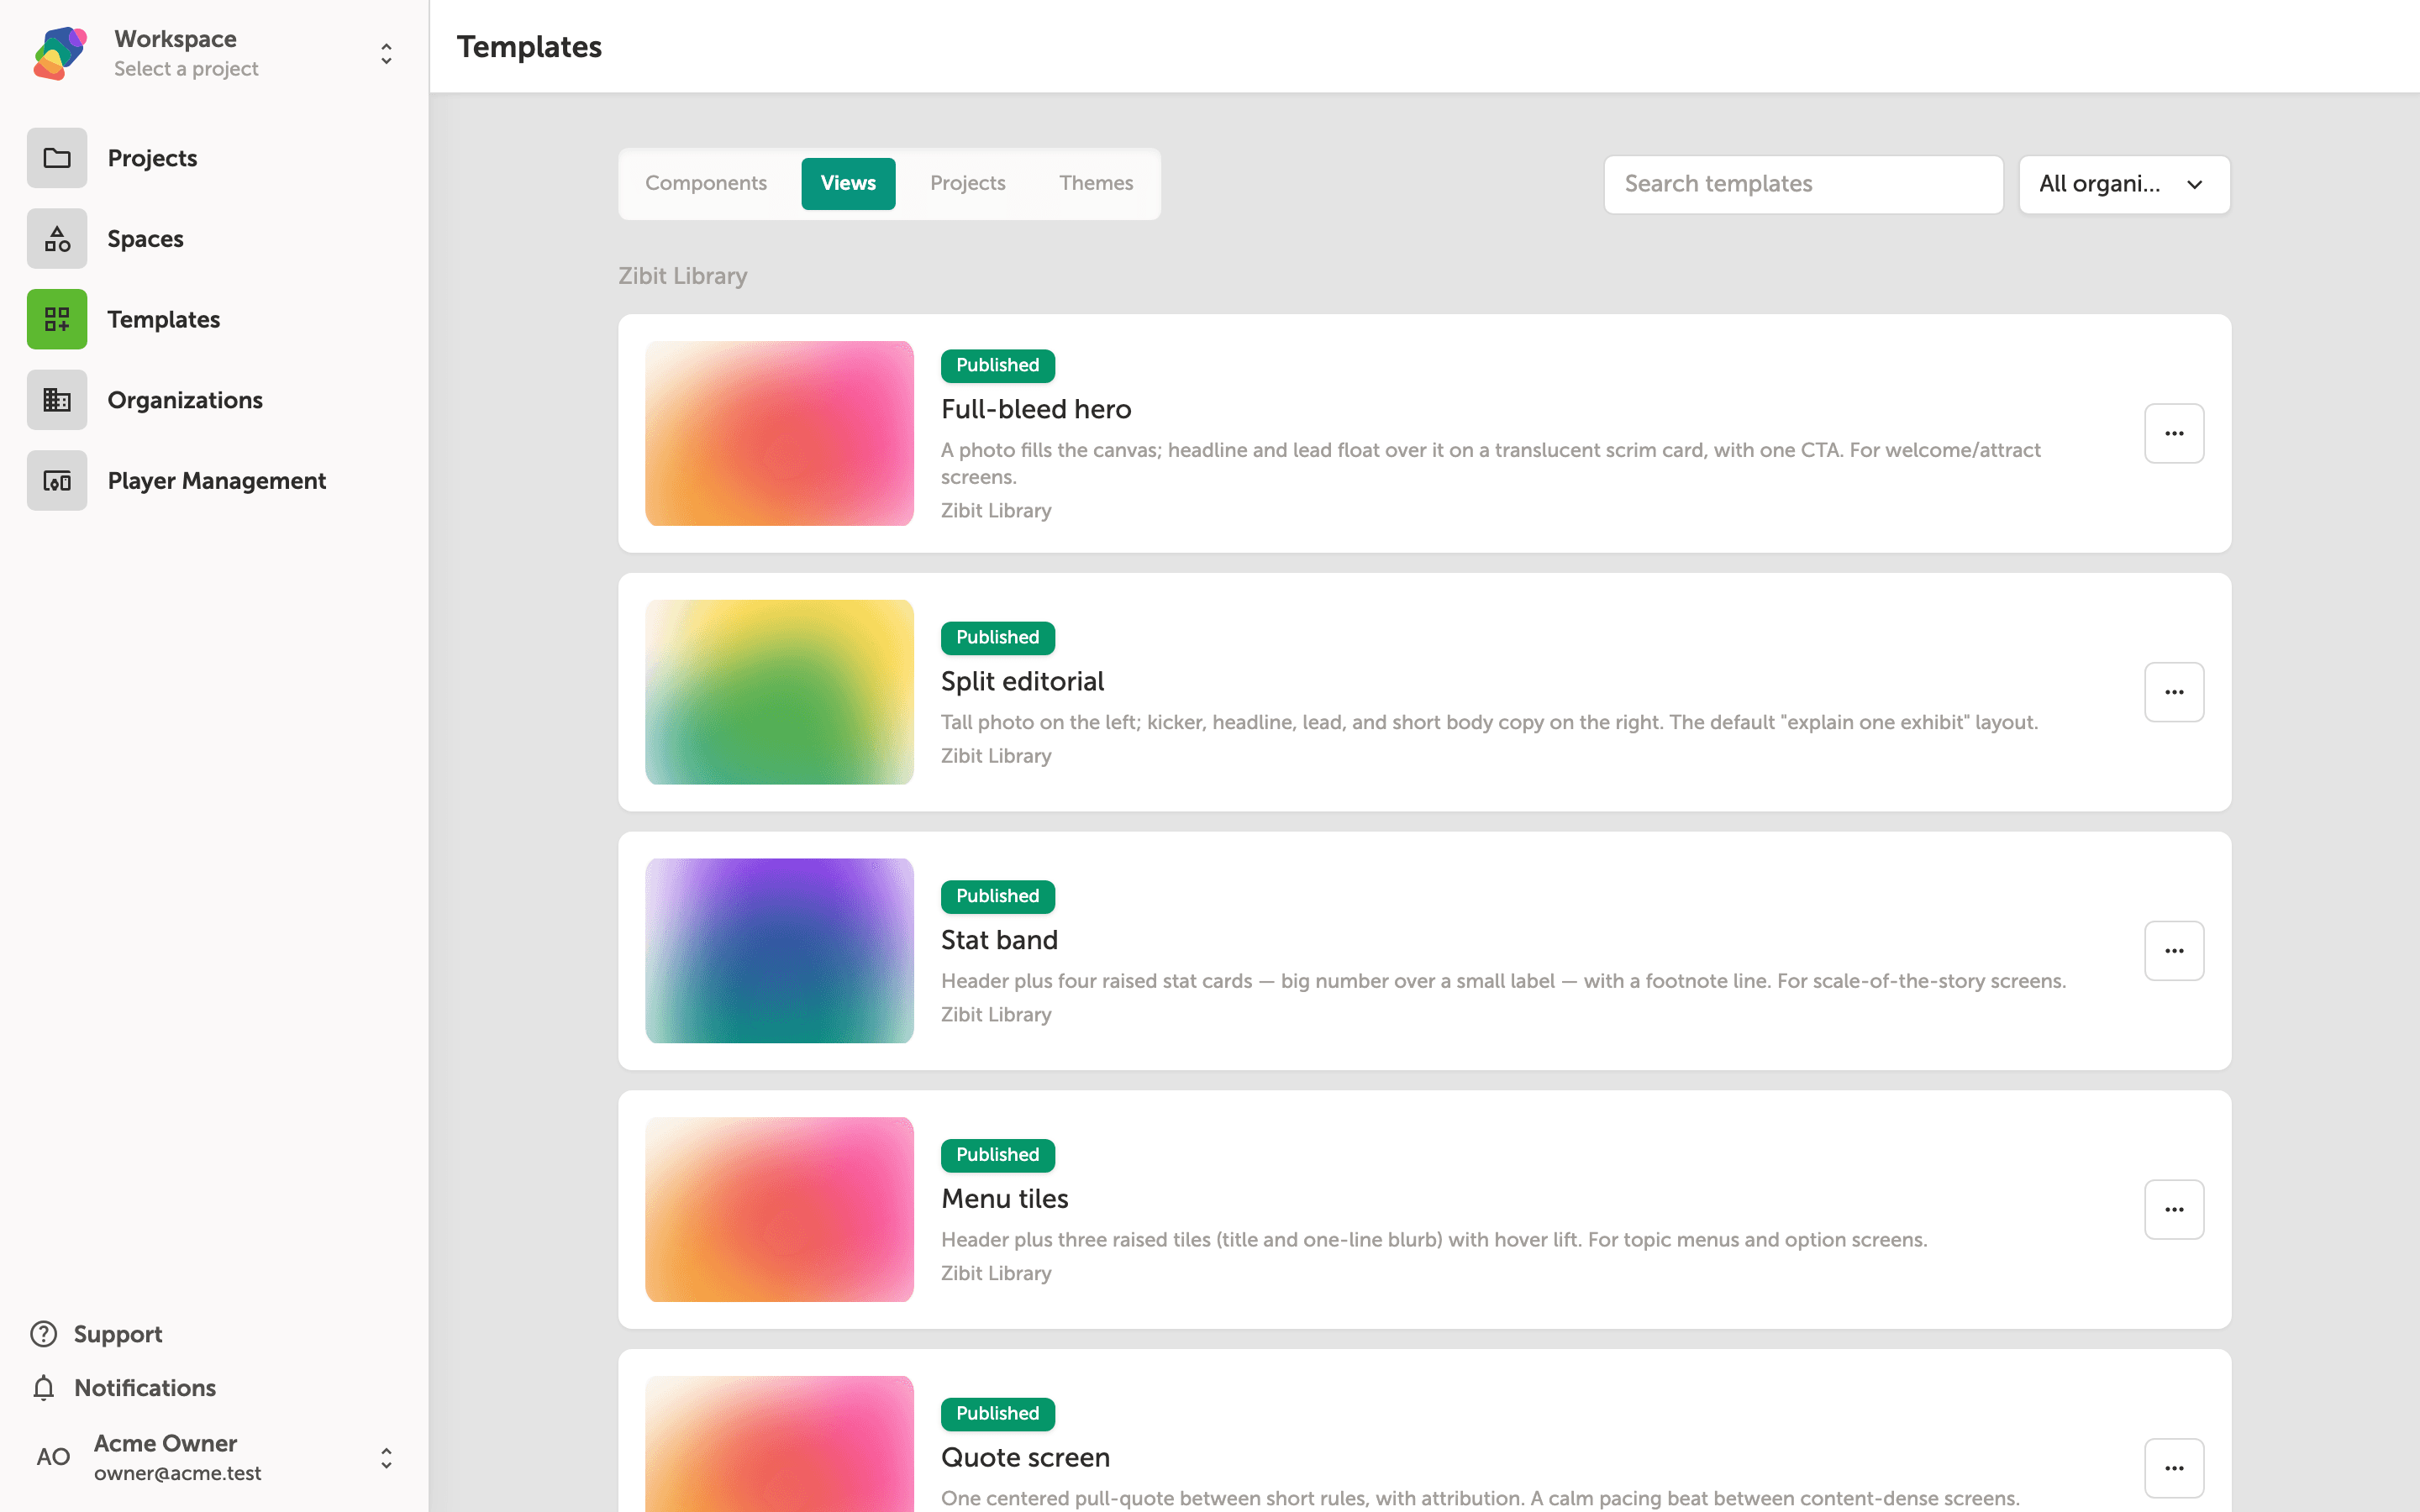Viewport: 2420px width, 1512px height.
Task: Open the Organizations building icon
Action: coord(57,400)
